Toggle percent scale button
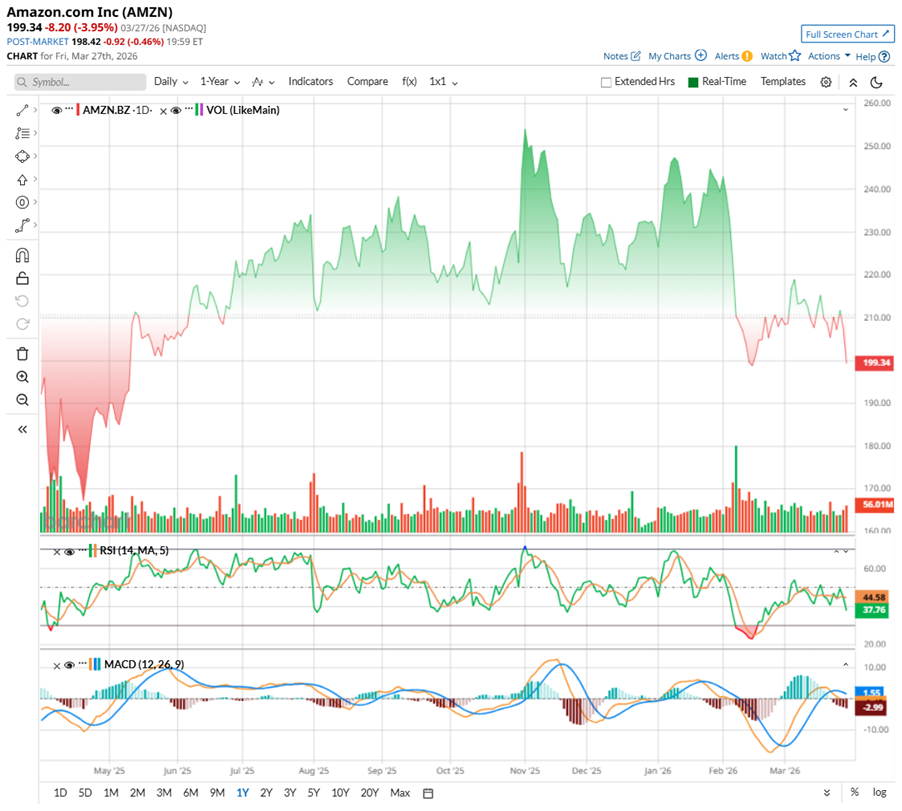Viewport: 902px width, 811px height. [855, 792]
